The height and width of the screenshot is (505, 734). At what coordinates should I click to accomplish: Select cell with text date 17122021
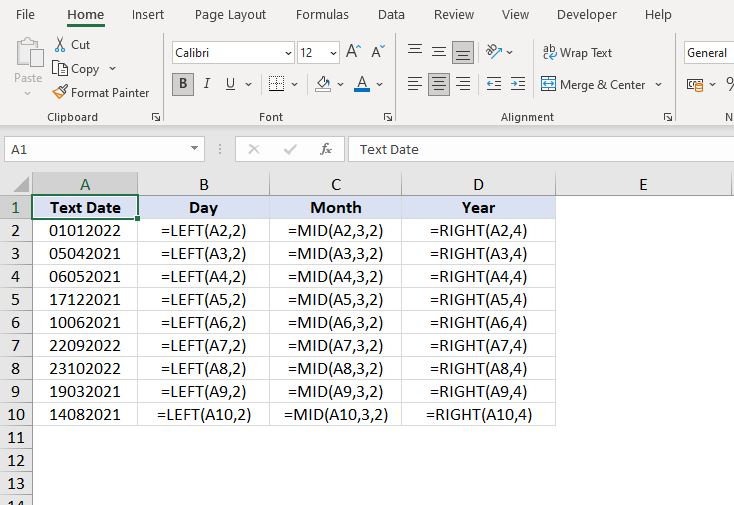(85, 300)
